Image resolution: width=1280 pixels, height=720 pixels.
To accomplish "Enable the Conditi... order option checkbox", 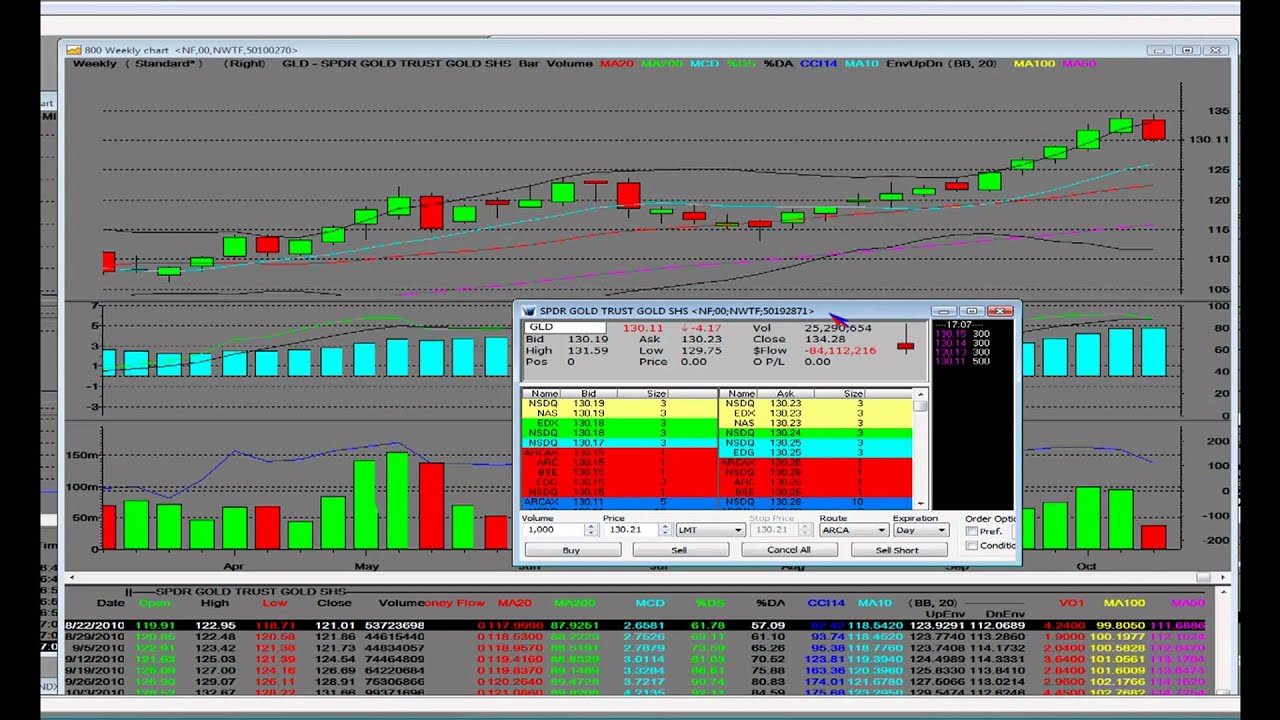I will (x=971, y=546).
